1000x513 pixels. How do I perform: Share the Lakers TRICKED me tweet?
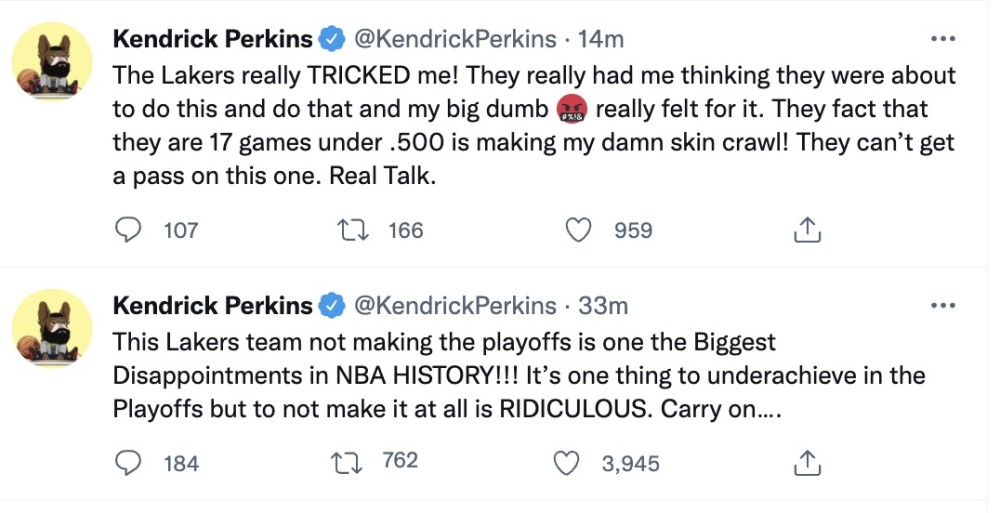(807, 231)
